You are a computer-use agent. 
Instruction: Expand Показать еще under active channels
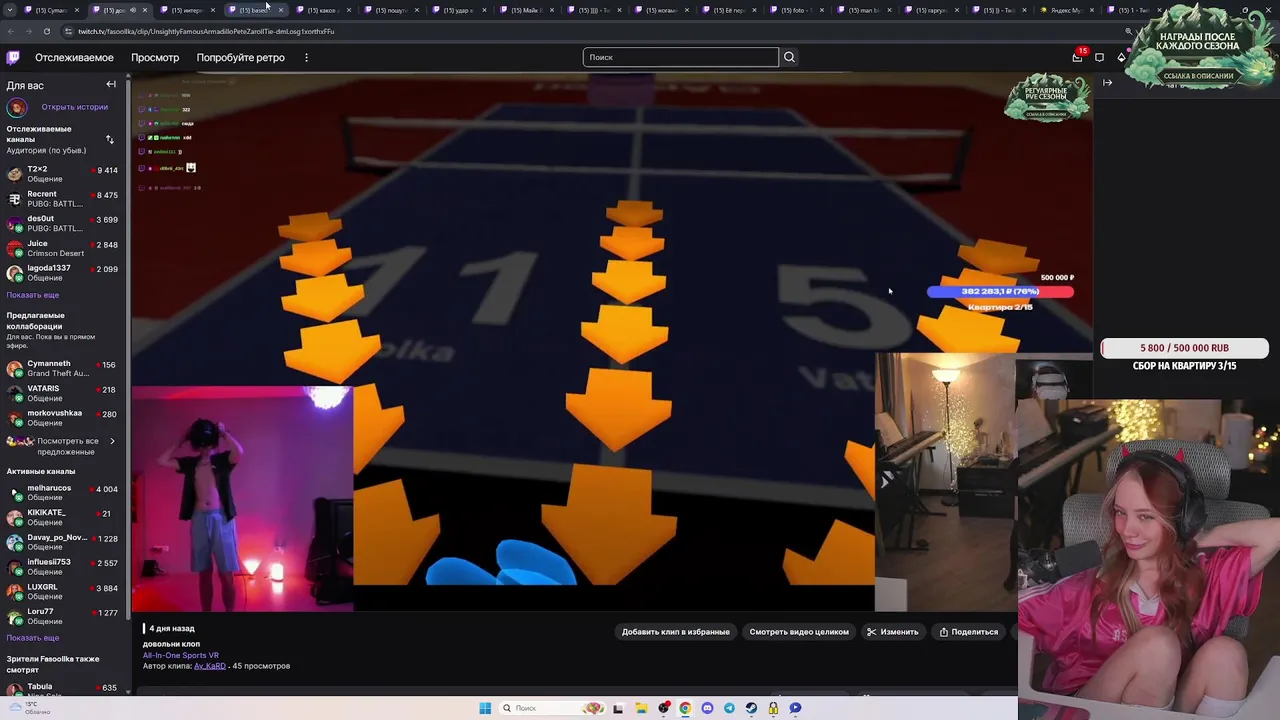[x=33, y=638]
